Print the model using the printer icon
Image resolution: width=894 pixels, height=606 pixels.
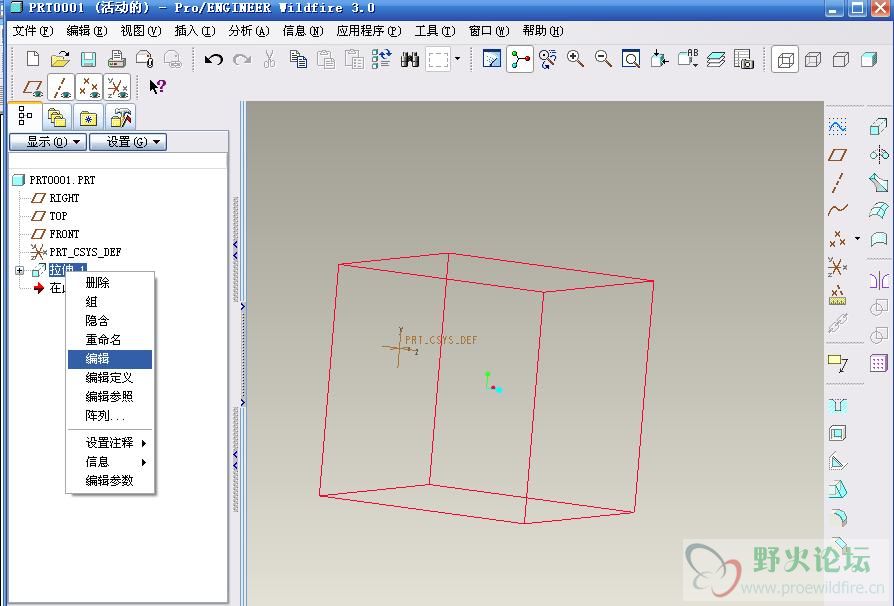pyautogui.click(x=116, y=59)
